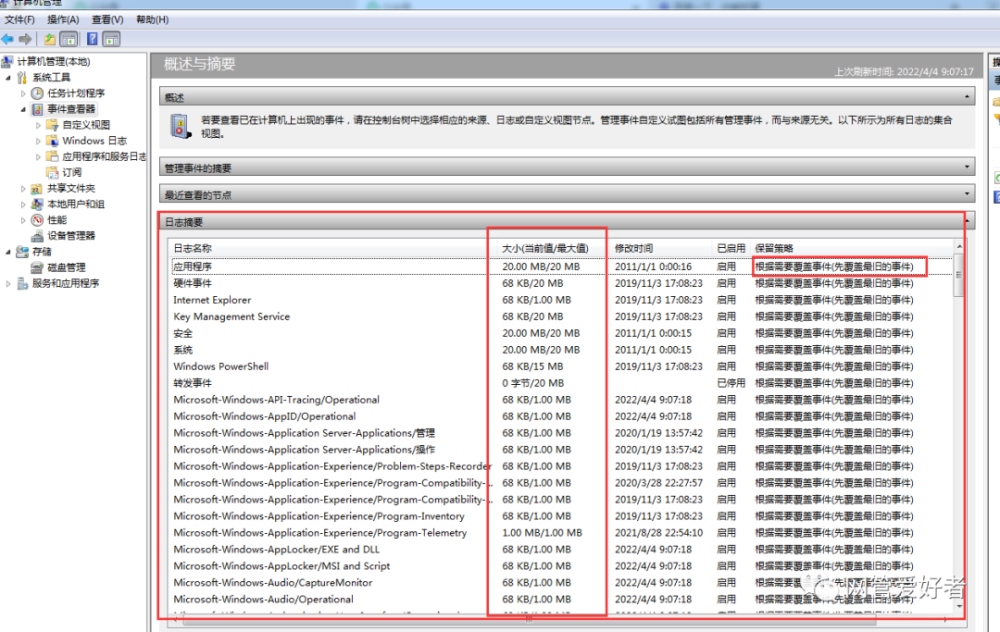Collapse the 概述 section arrow
Image resolution: width=1000 pixels, height=632 pixels.
[x=967, y=97]
